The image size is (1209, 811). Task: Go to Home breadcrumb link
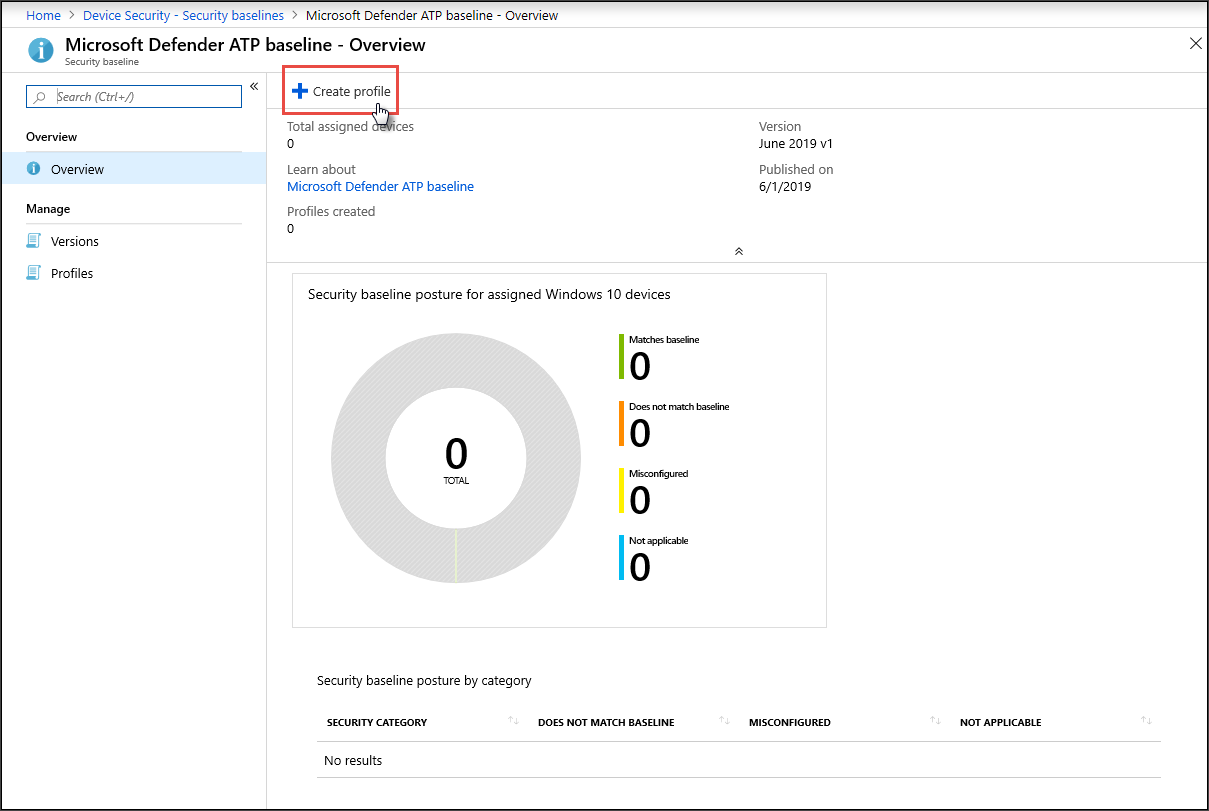coord(43,15)
